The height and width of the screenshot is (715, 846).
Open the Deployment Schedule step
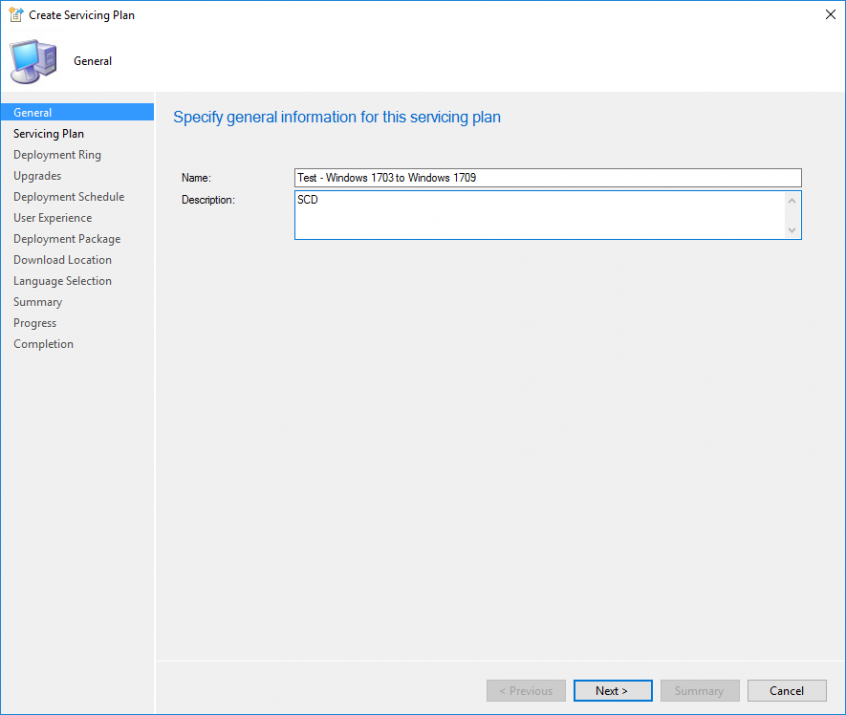click(x=68, y=196)
